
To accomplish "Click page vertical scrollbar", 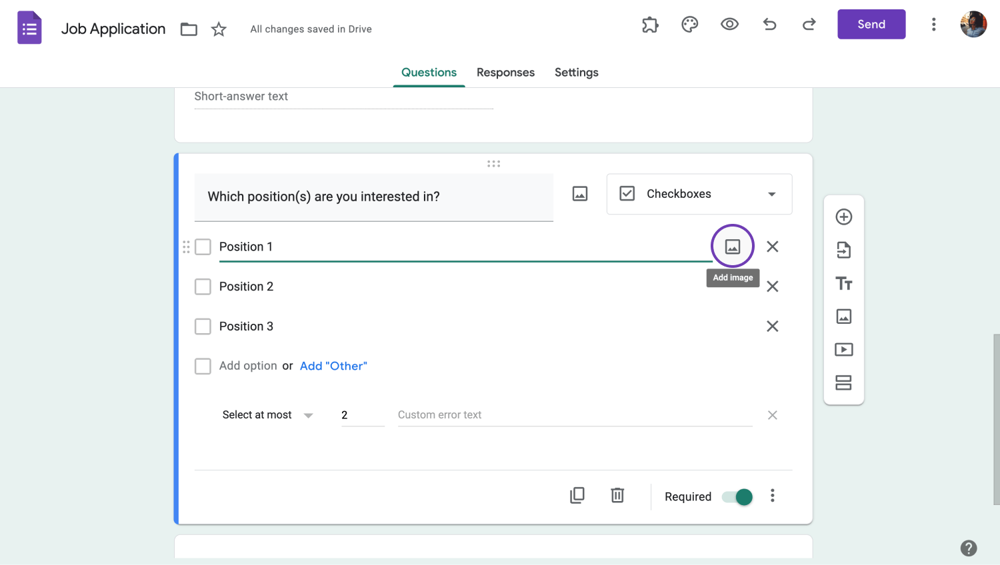I will (996, 419).
